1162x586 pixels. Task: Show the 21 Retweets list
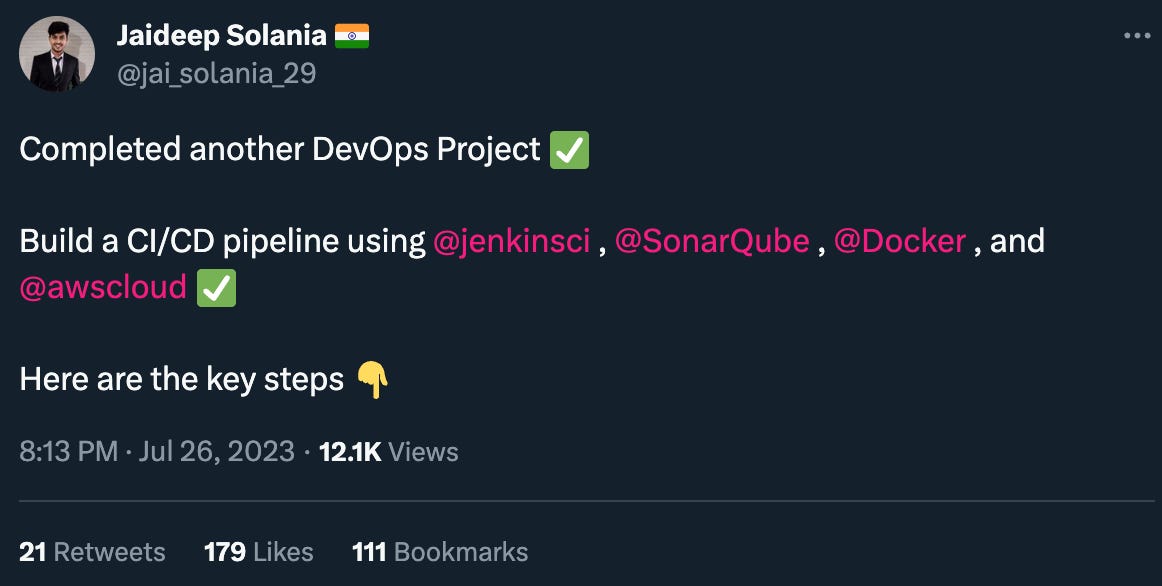click(92, 552)
